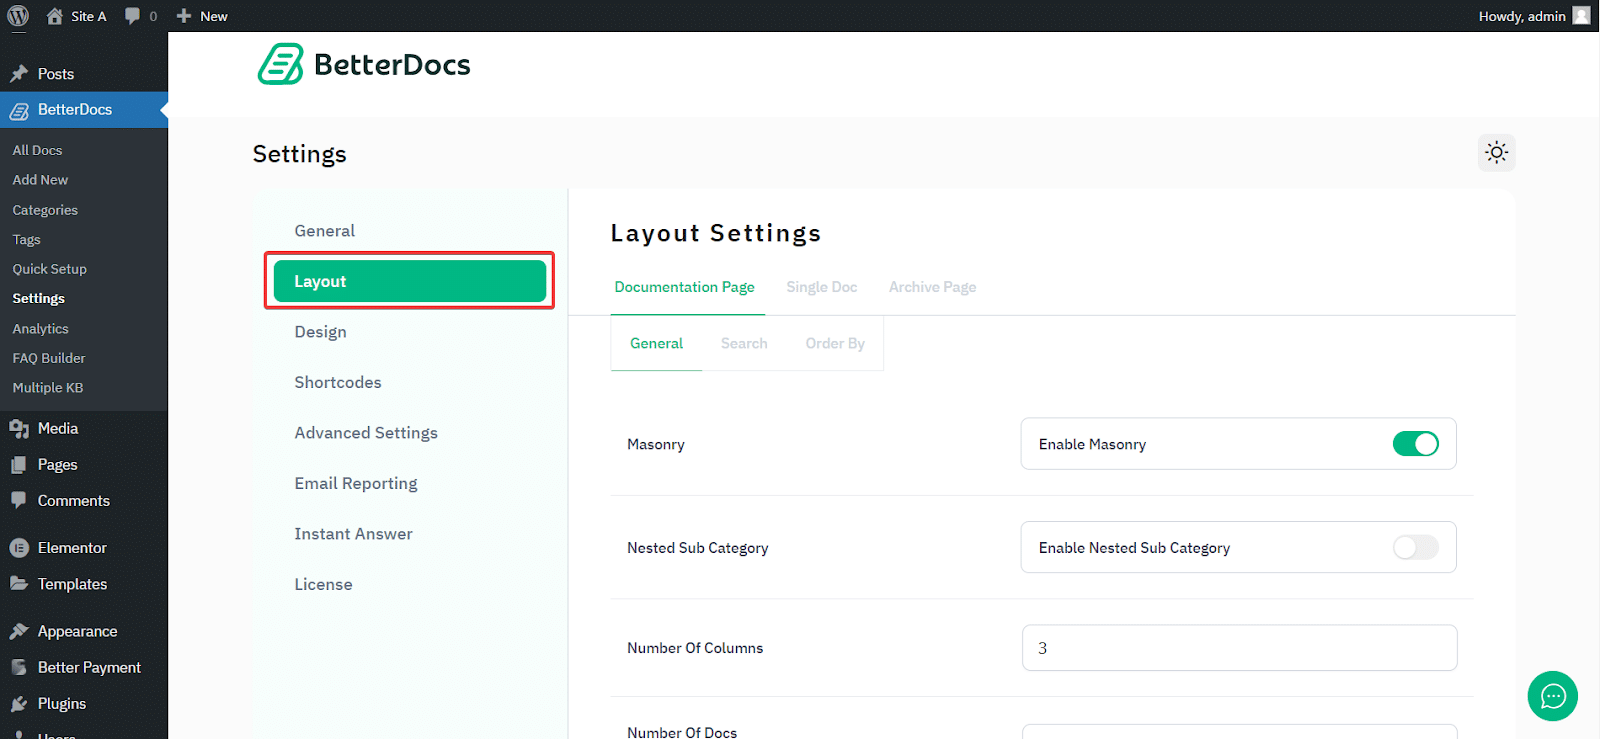Click the WordPress logo icon
The image size is (1600, 739).
[18, 16]
